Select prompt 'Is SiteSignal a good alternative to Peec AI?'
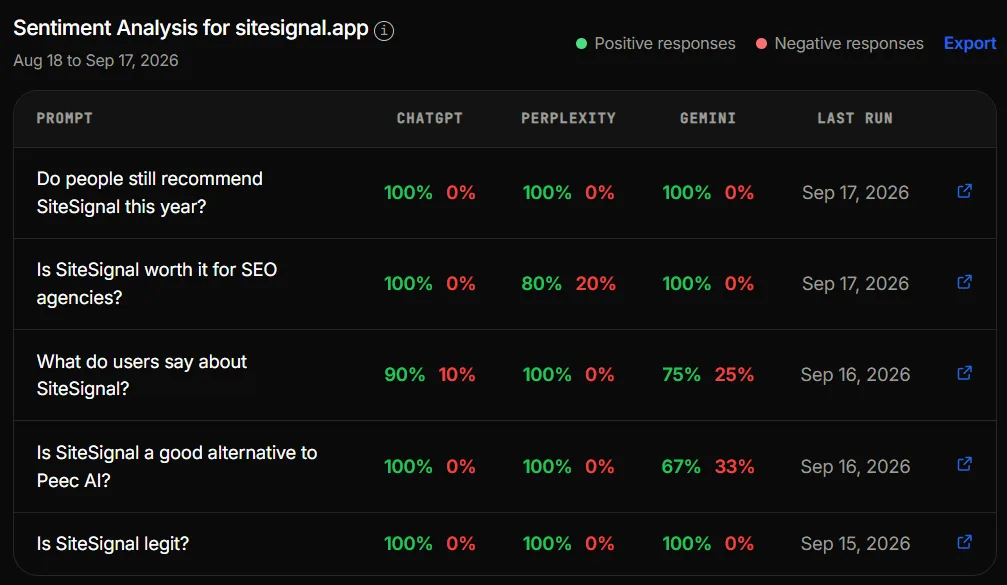1007x585 pixels. coord(177,466)
